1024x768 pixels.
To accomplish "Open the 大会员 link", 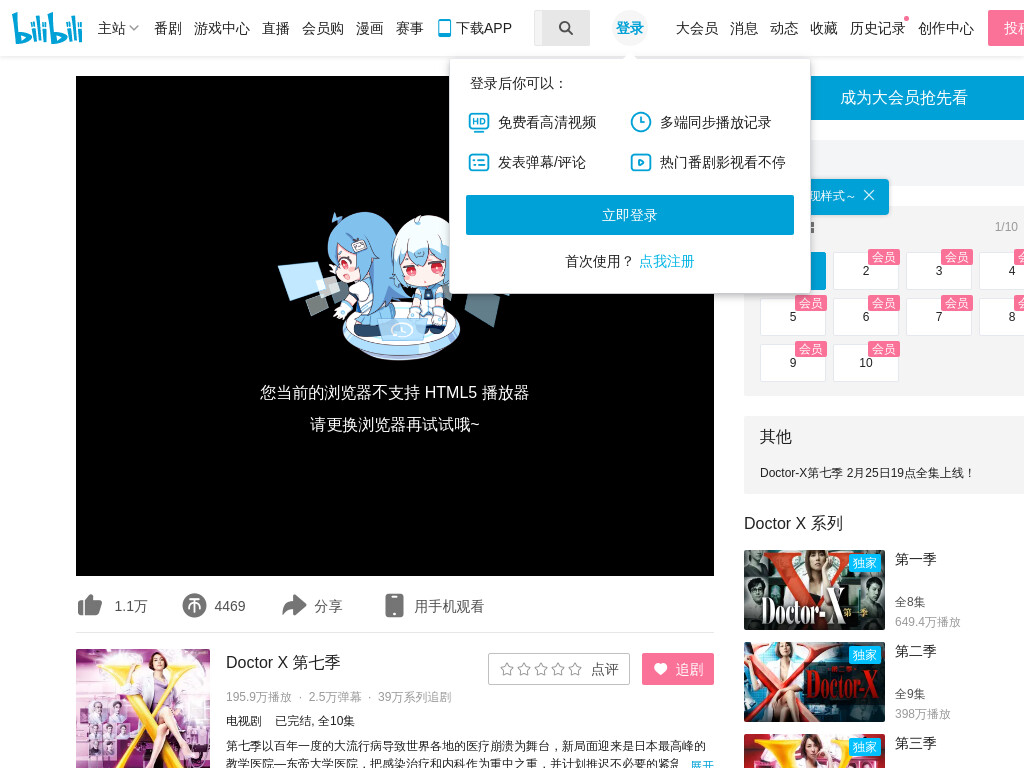I will 697,28.
